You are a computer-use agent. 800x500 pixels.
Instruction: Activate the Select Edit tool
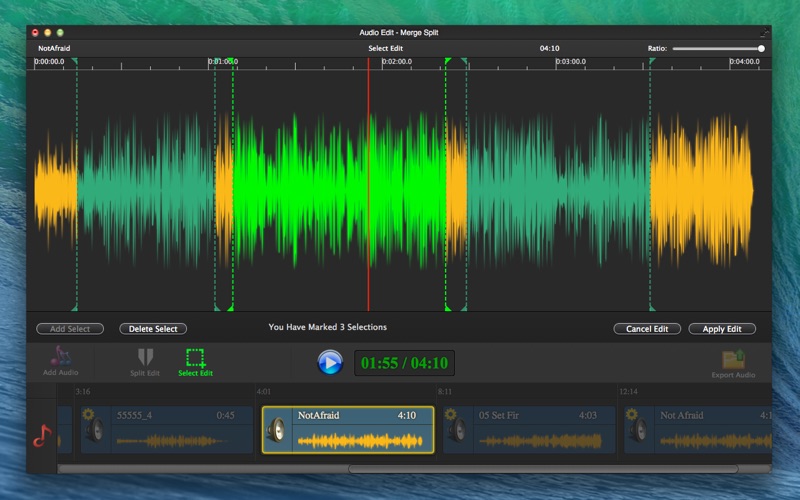click(195, 358)
